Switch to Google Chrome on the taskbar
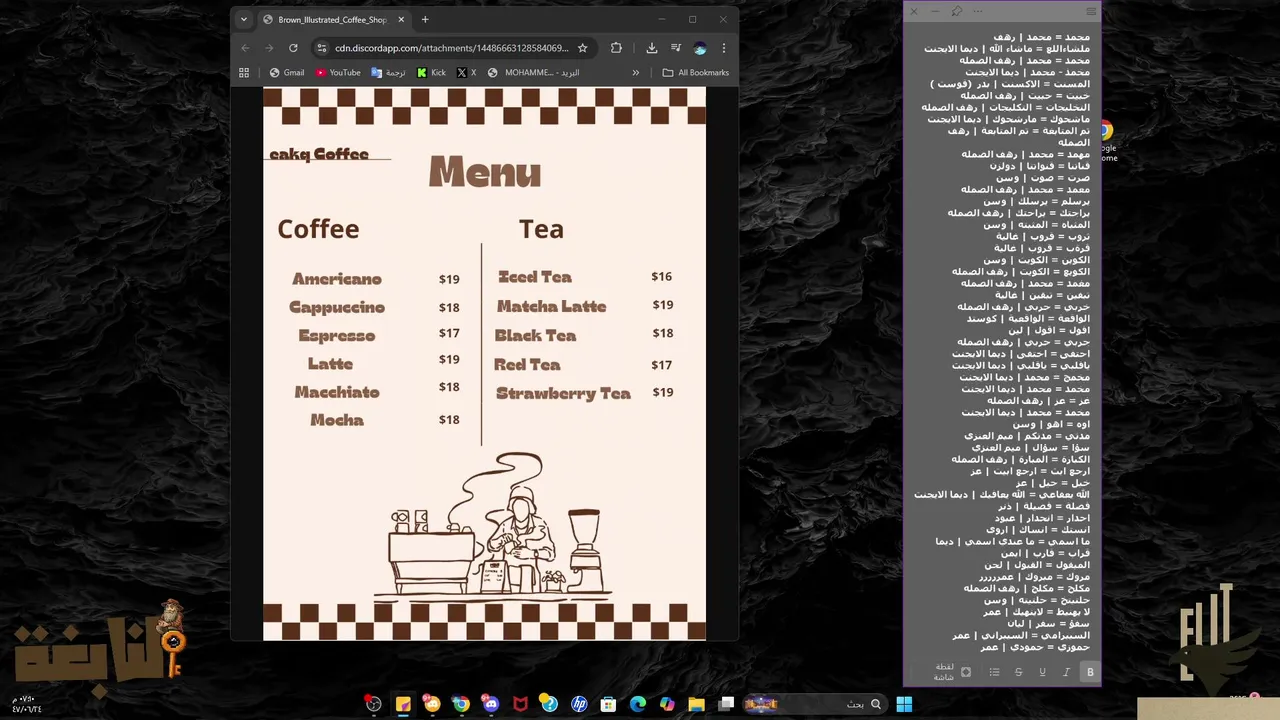Viewport: 1280px width, 720px height. (x=461, y=704)
